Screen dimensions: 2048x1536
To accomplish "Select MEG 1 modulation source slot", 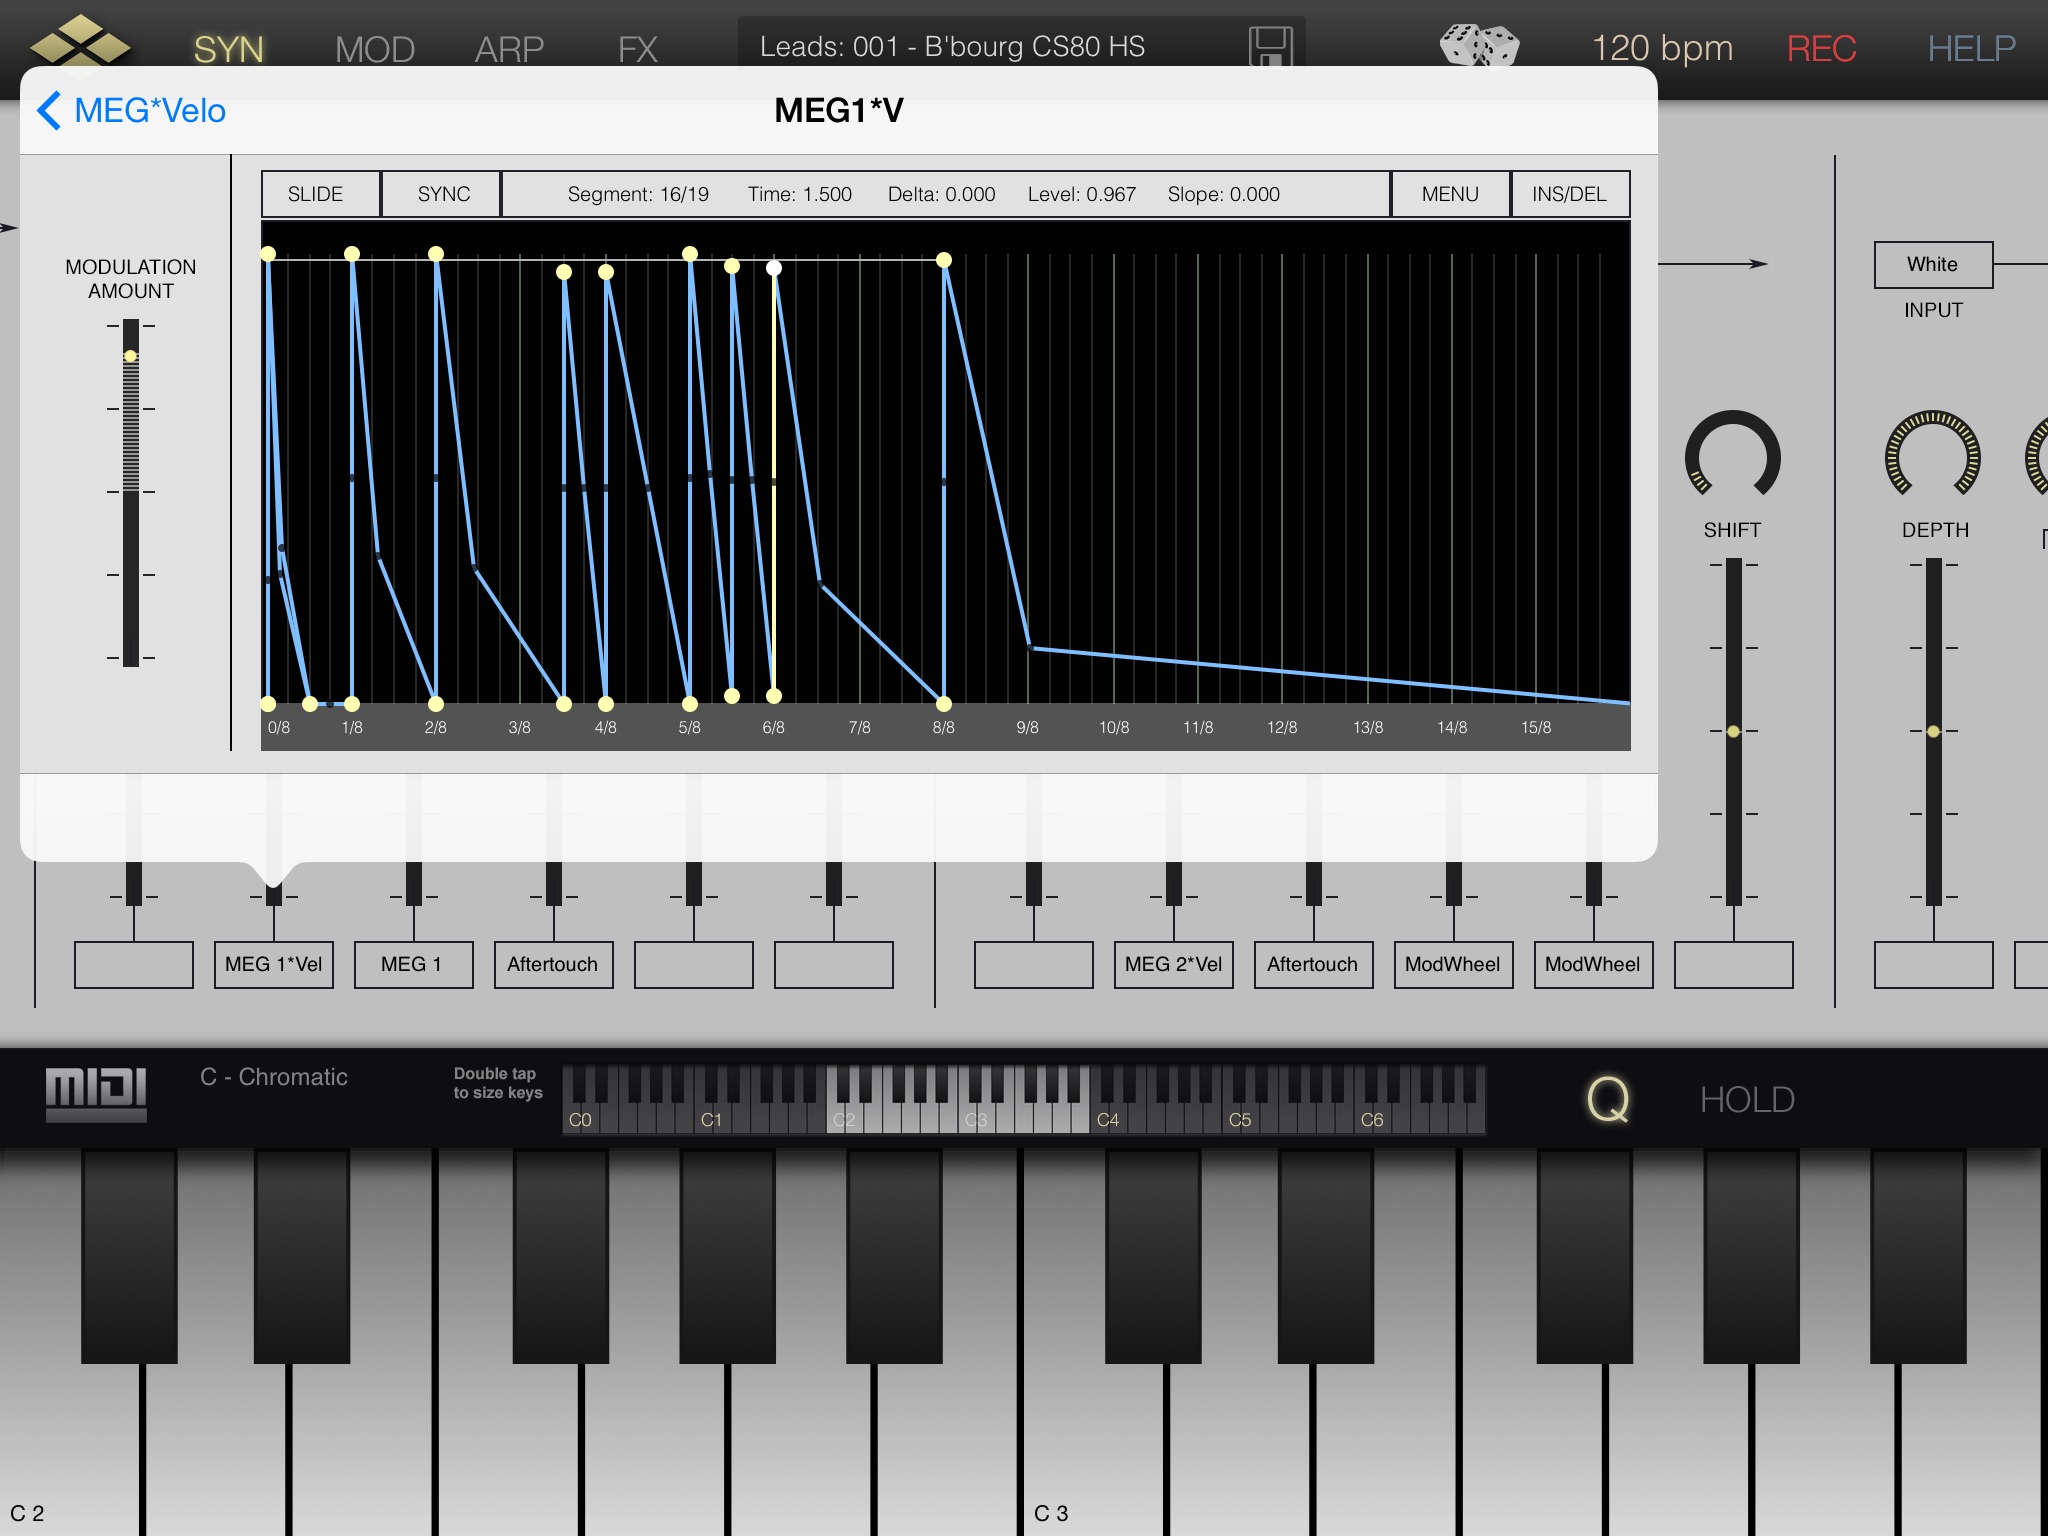I will coord(408,962).
